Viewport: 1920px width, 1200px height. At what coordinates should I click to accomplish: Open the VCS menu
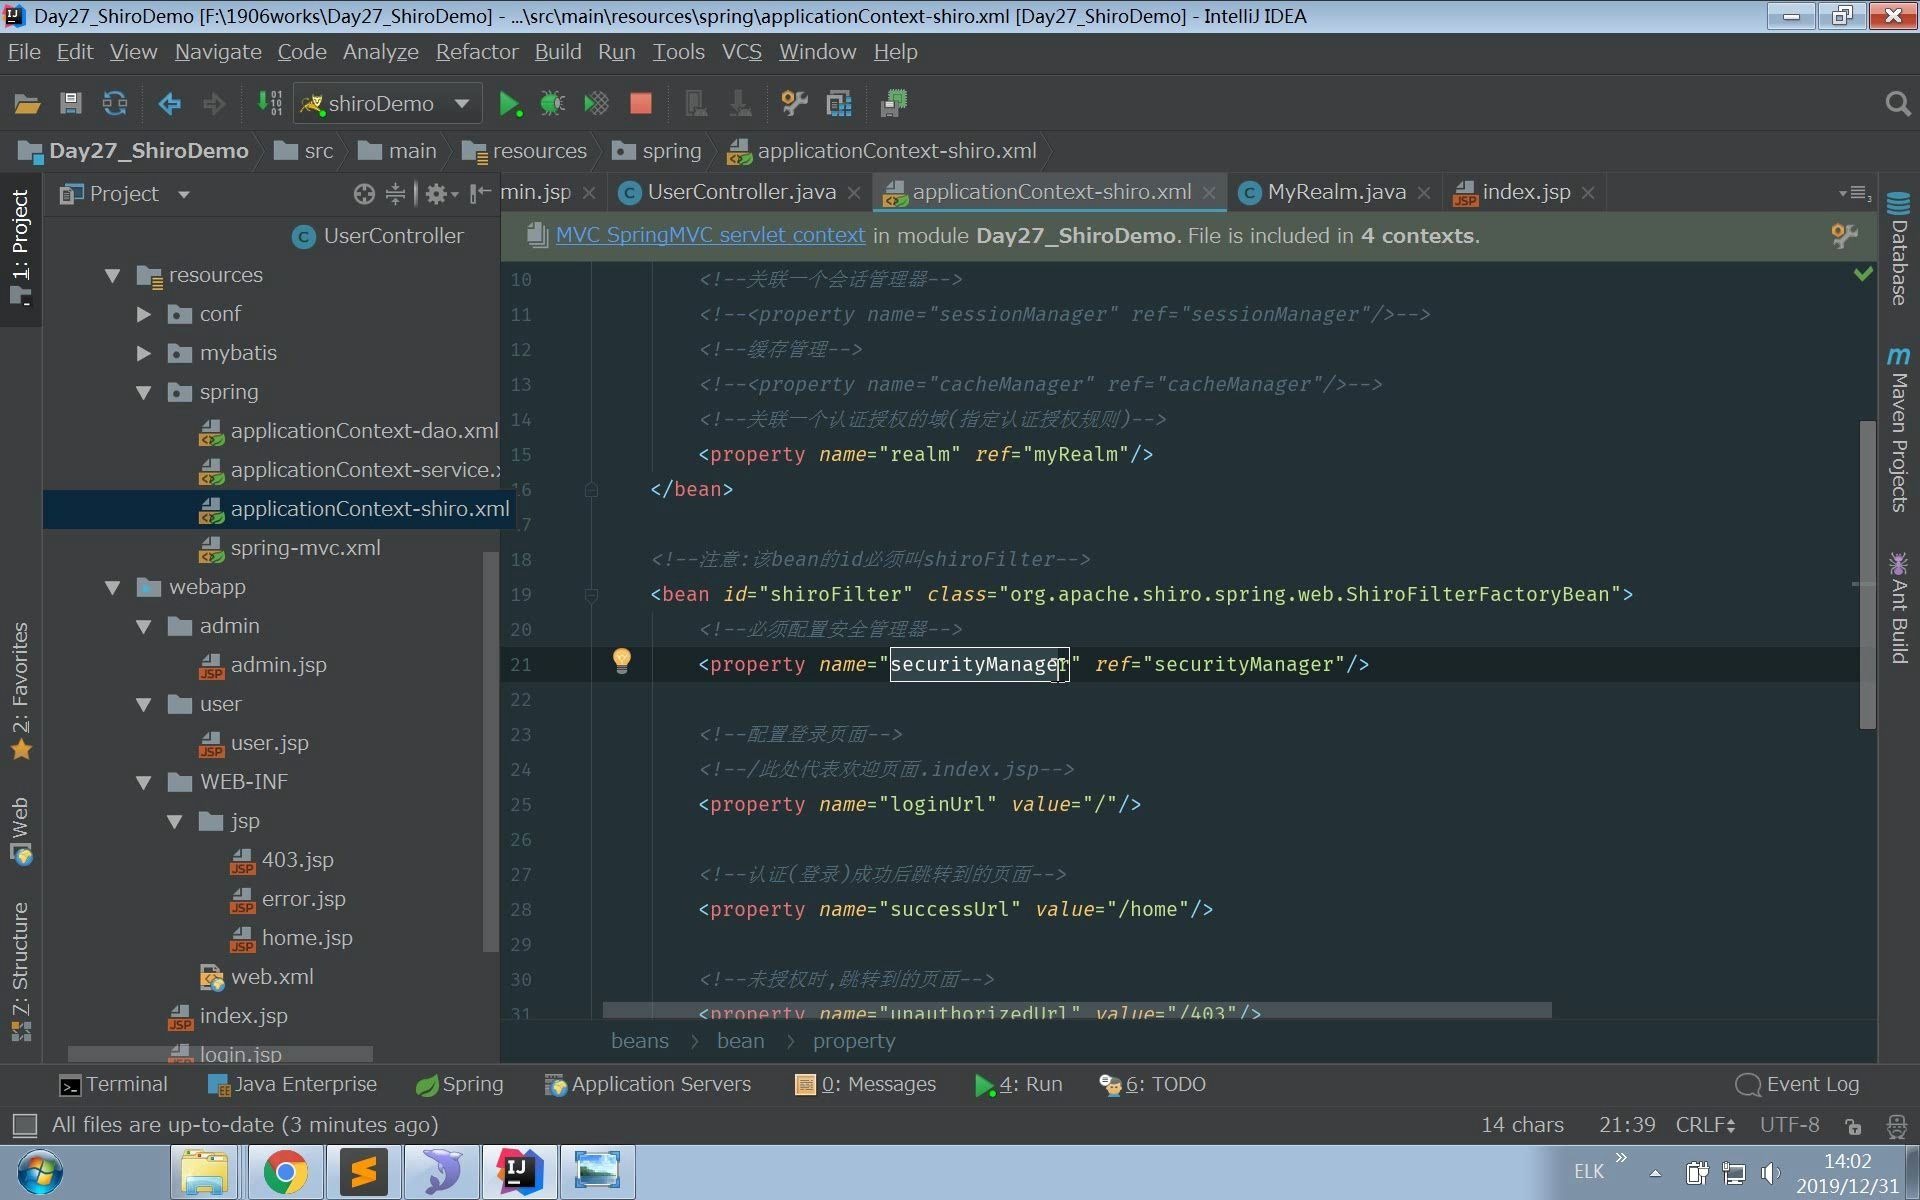741,52
